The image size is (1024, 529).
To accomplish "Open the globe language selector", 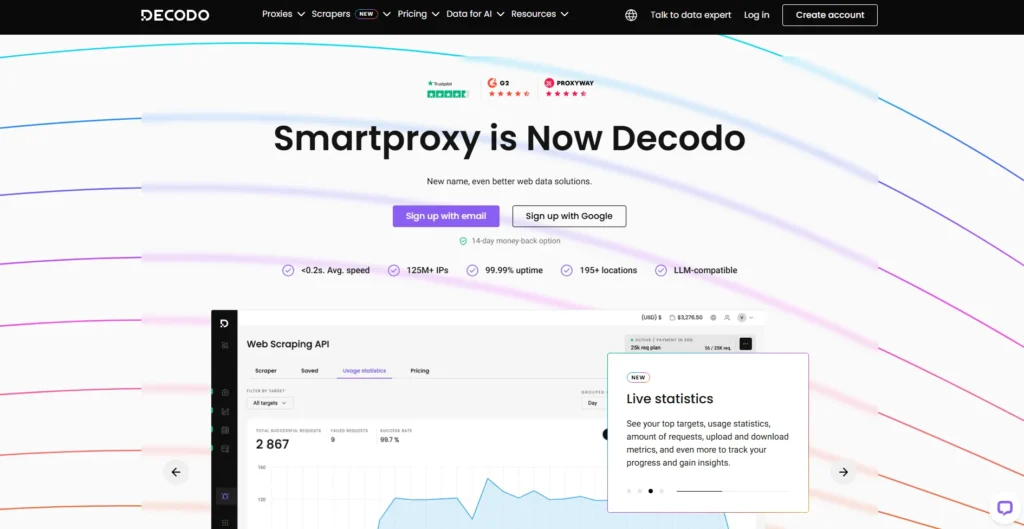I will point(631,15).
